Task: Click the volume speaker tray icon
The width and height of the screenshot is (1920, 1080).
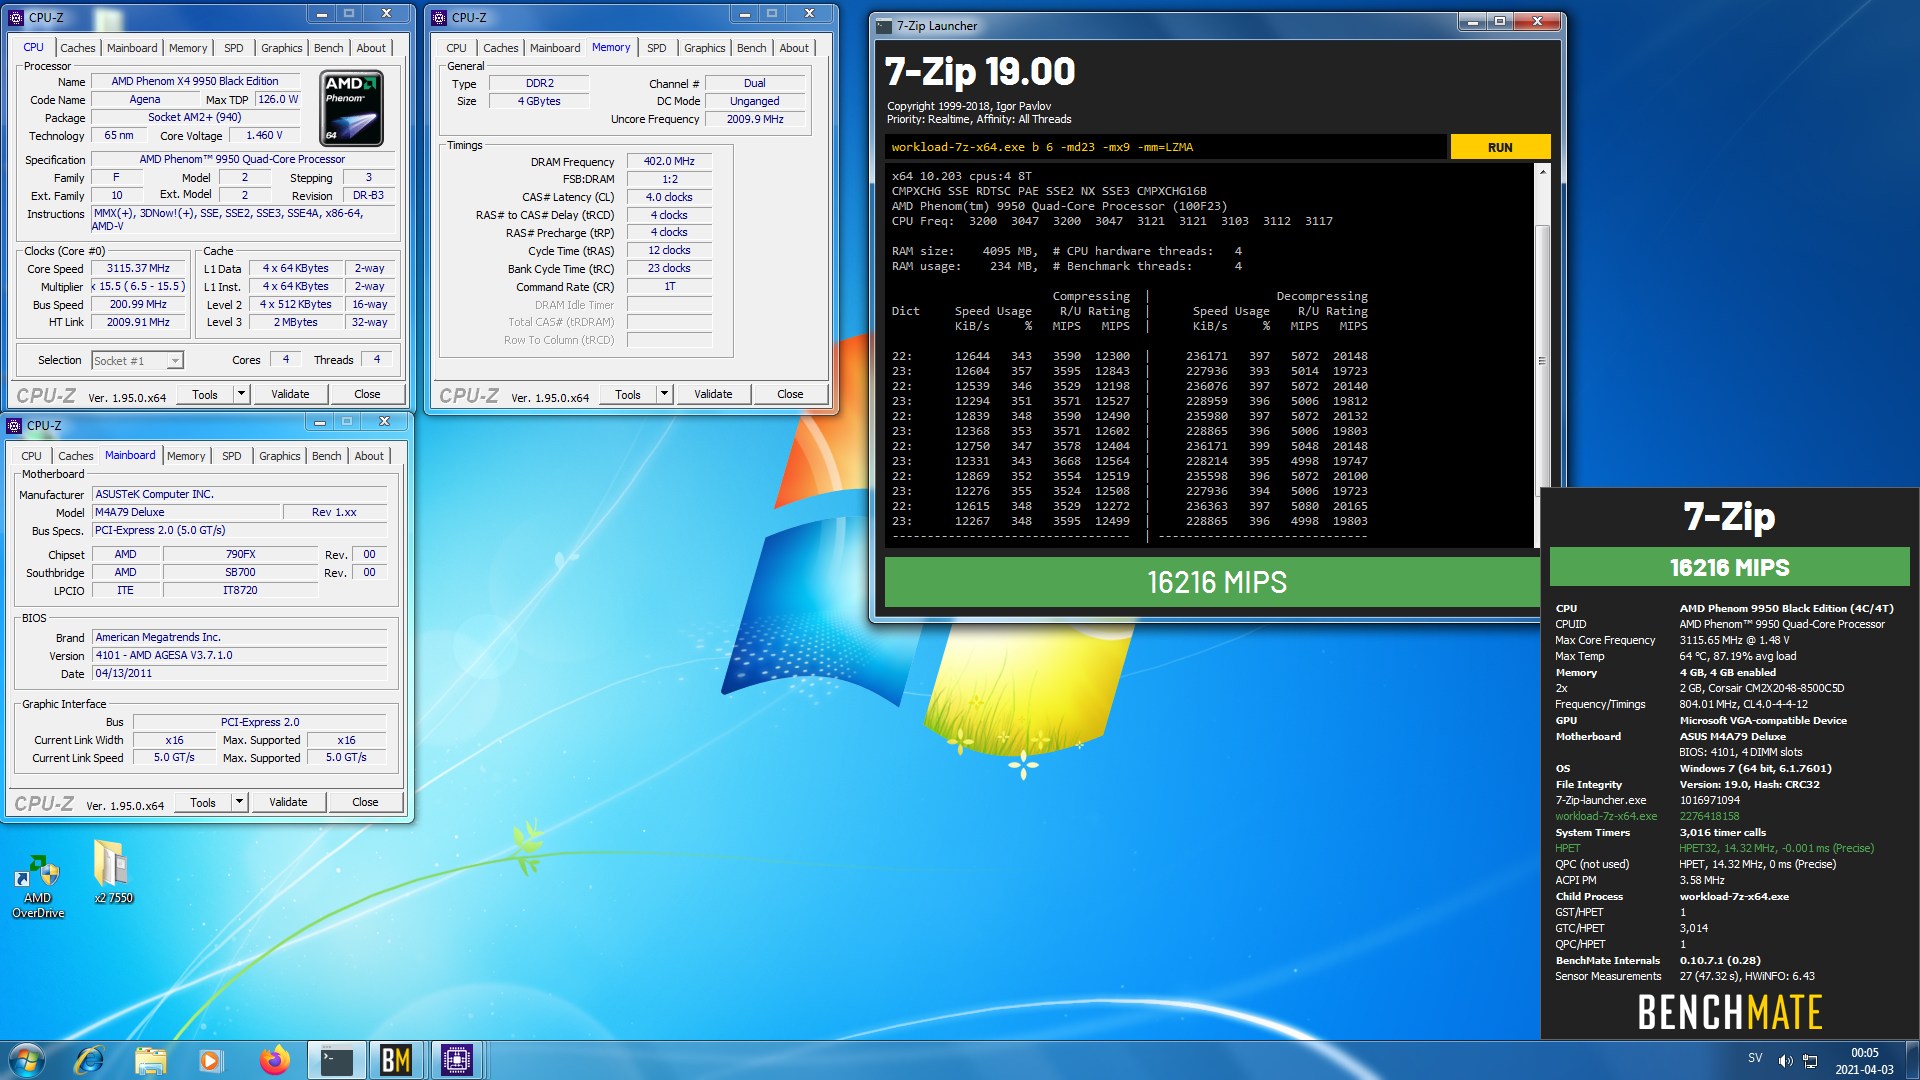Action: (x=1785, y=1061)
